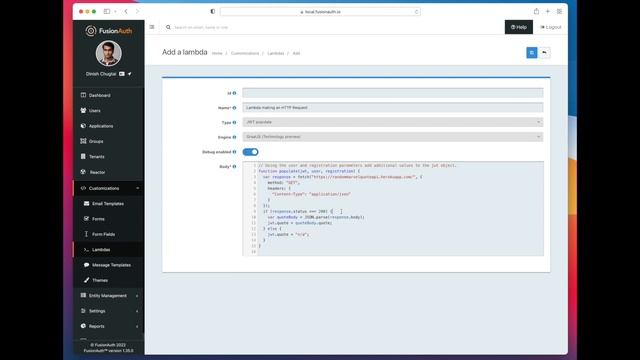The image size is (640, 360).
Task: Click the info icon next to Body label
Action: pyautogui.click(x=234, y=167)
